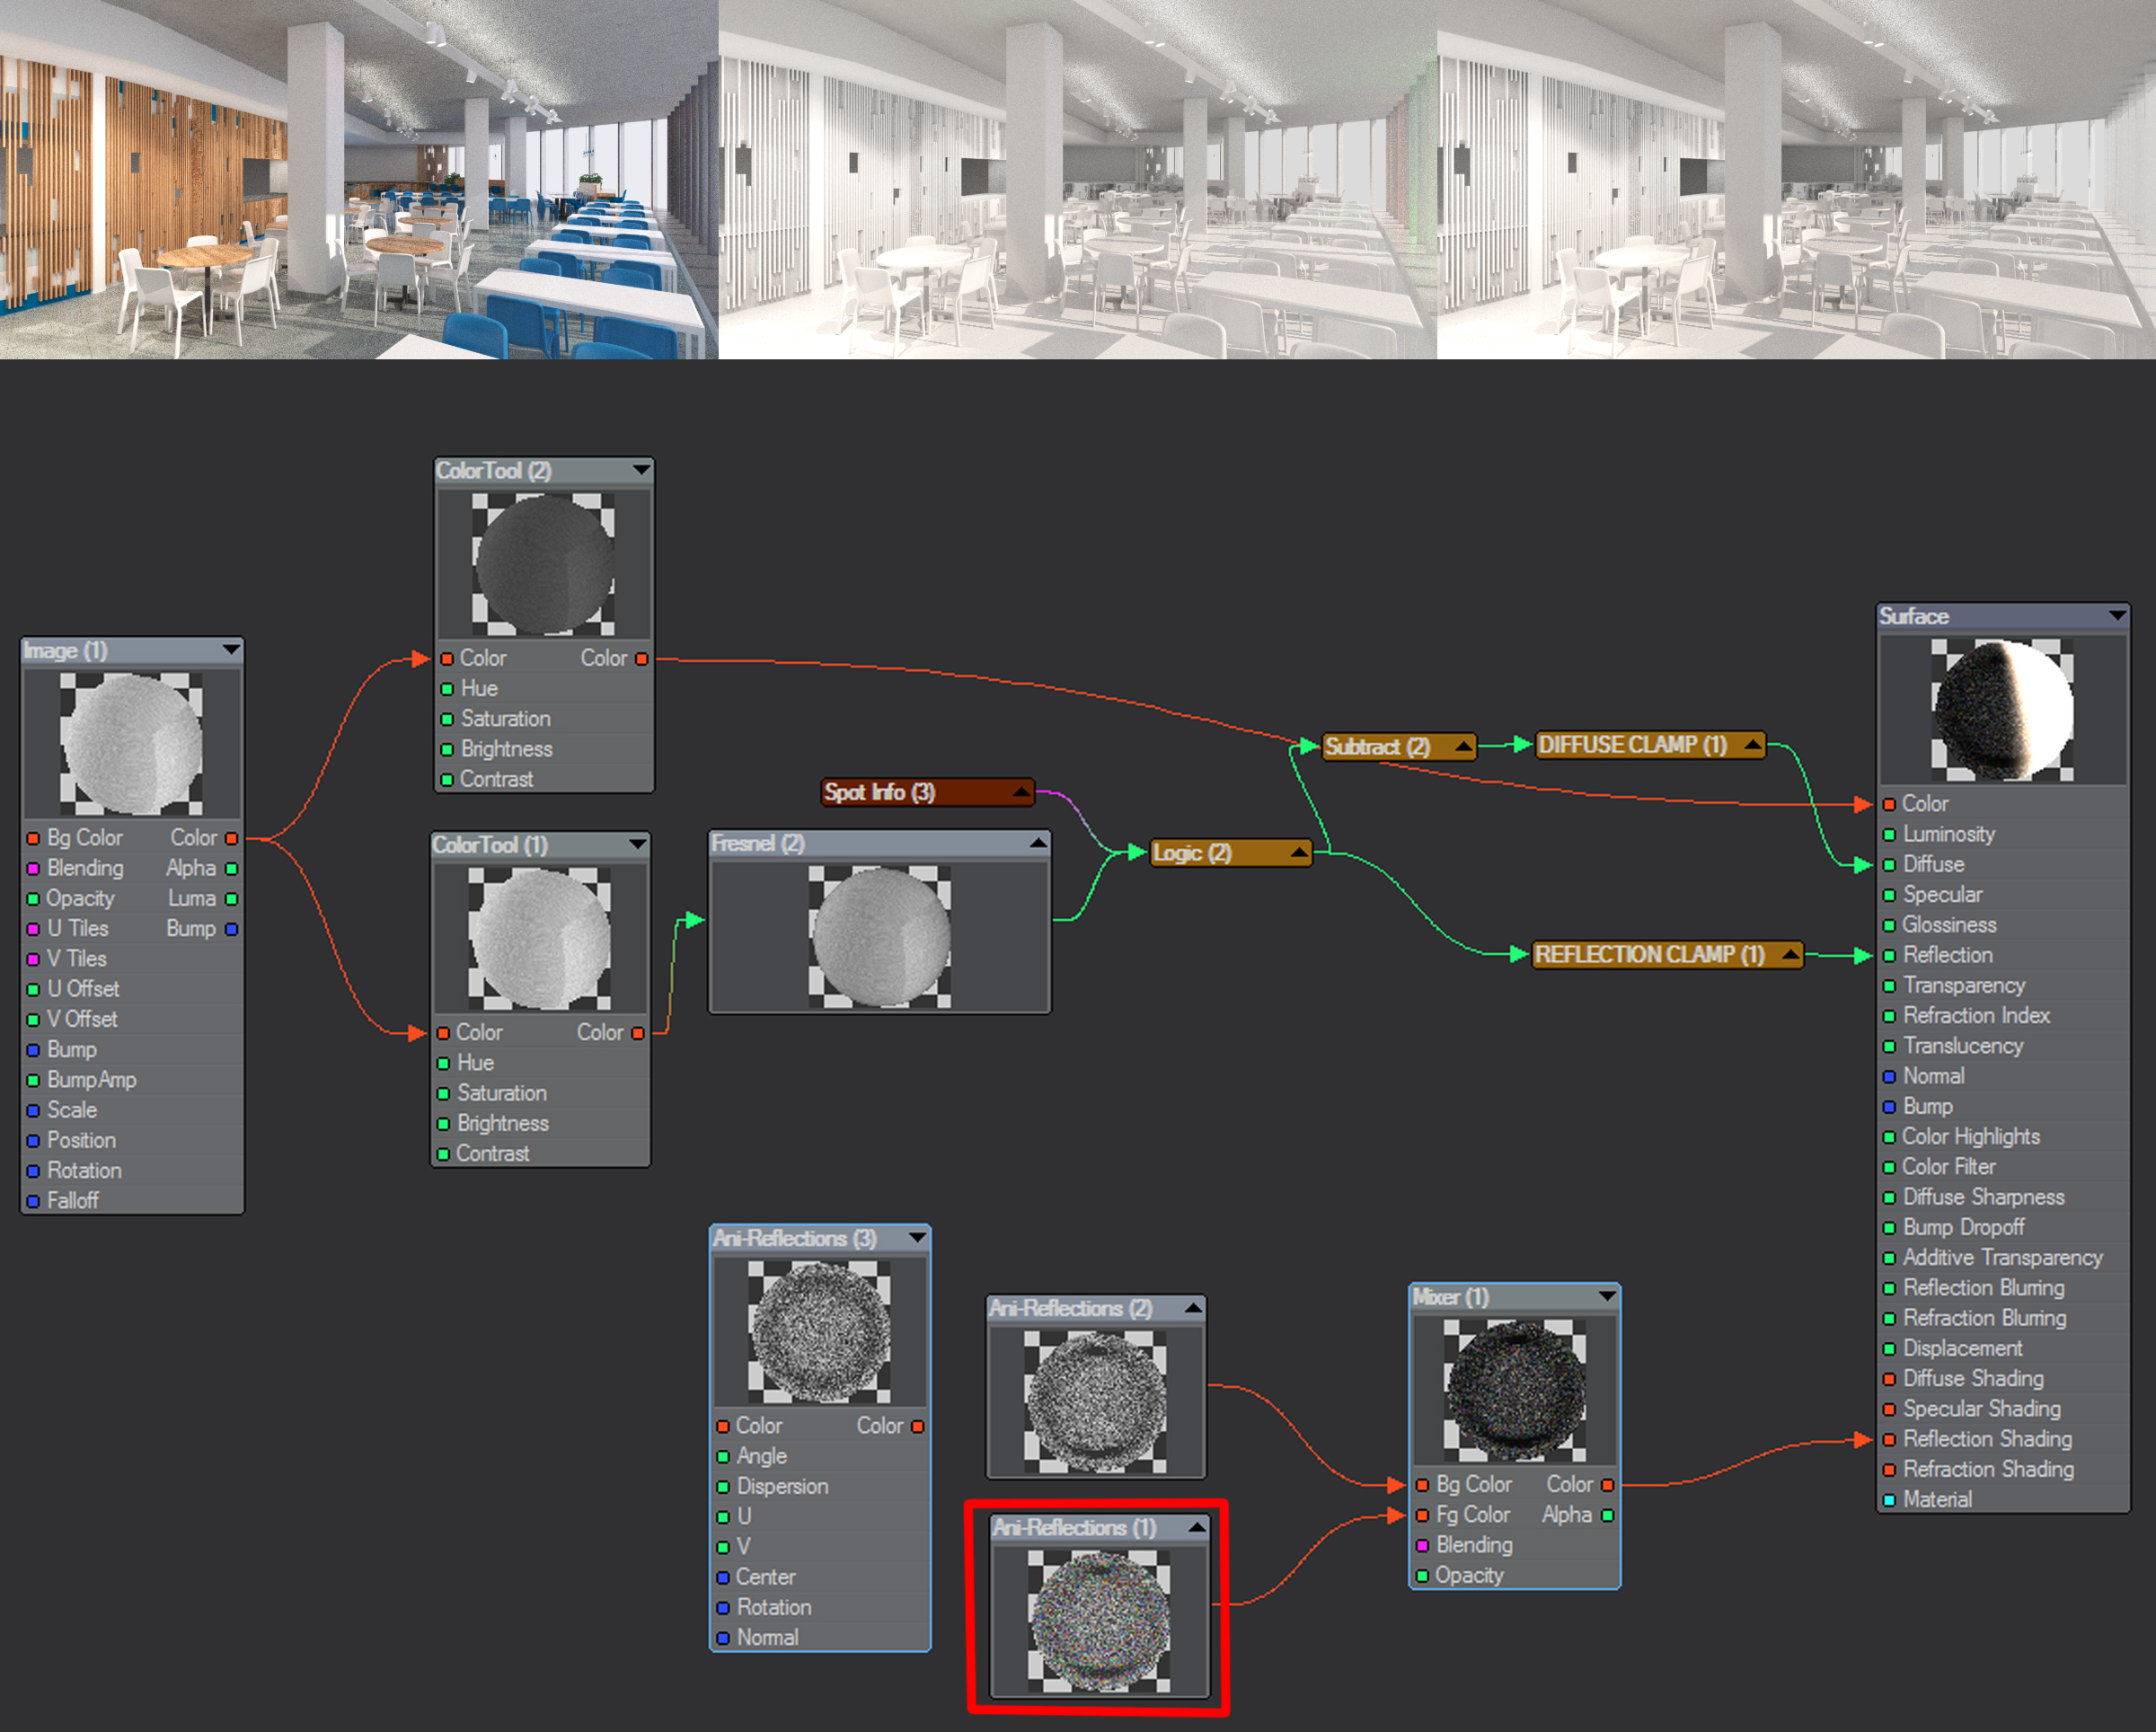The height and width of the screenshot is (1732, 2156).
Task: Collapse the ColorTool (2) node triangle
Action: click(641, 469)
